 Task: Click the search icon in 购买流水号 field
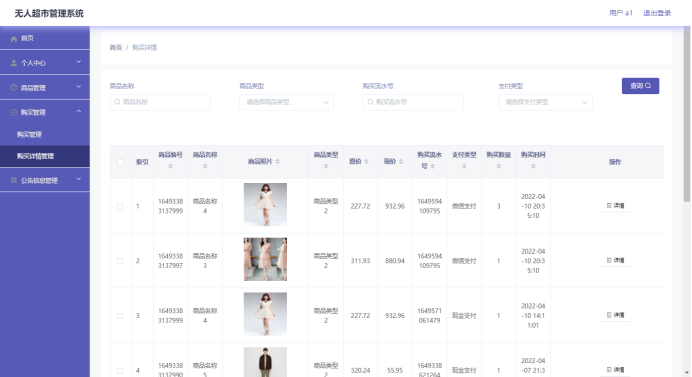[x=371, y=102]
